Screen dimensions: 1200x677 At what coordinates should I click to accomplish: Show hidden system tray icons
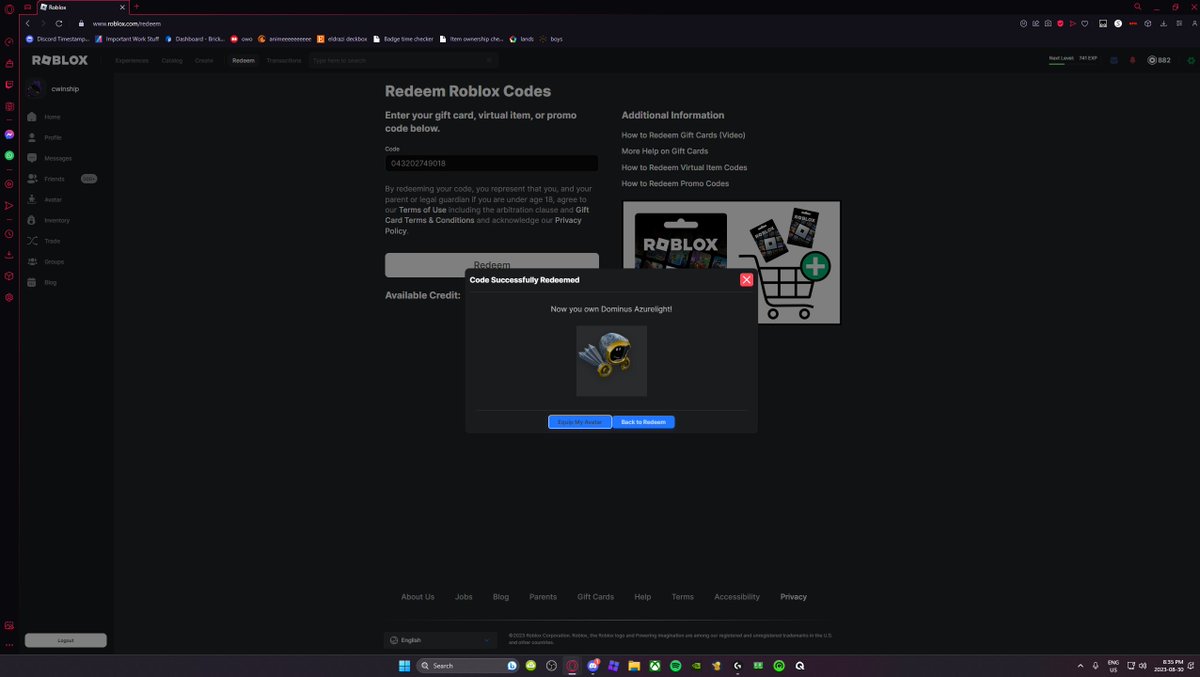pos(1080,665)
